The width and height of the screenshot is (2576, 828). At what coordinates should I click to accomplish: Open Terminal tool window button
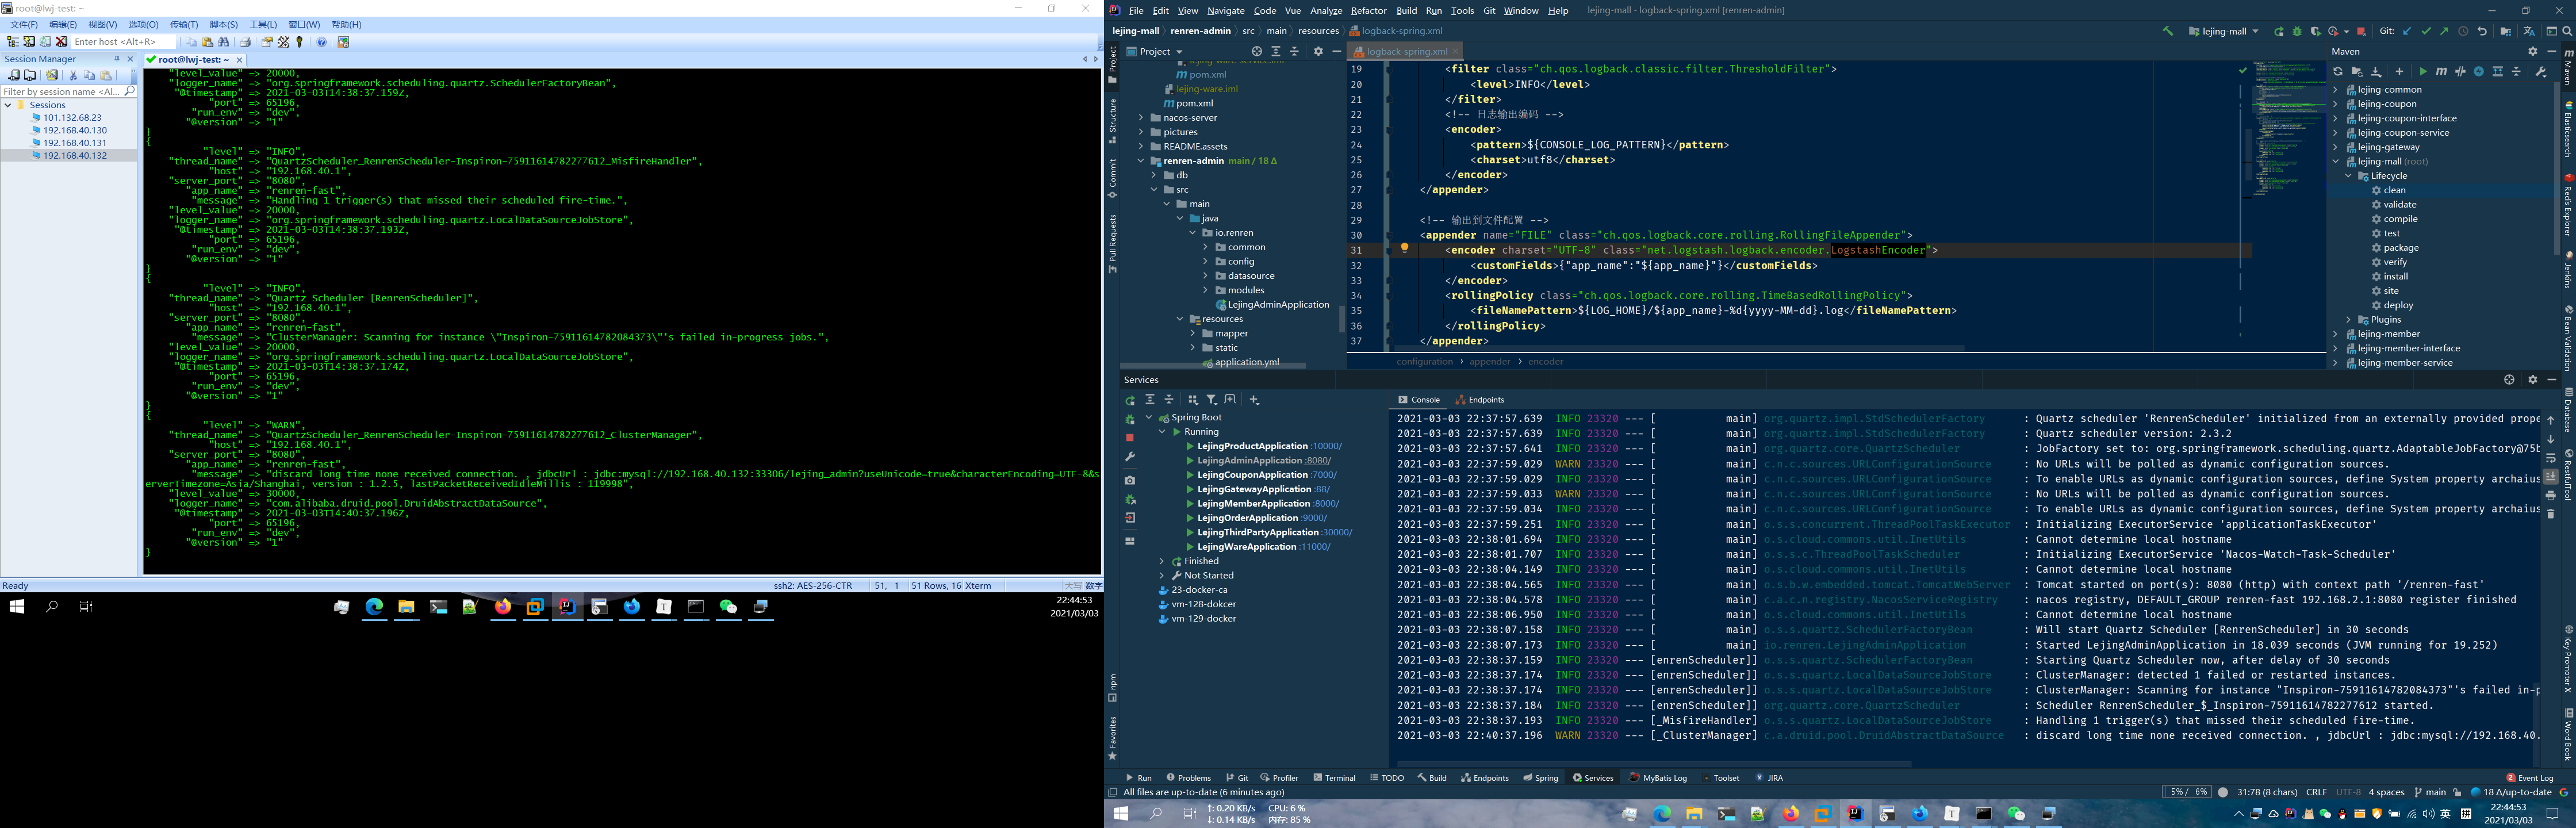(1334, 778)
